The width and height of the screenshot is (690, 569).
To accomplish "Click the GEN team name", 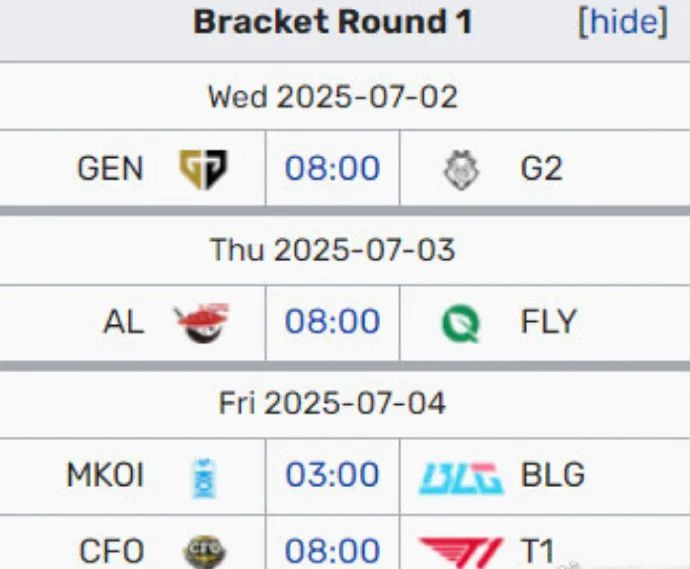I will coord(110,169).
